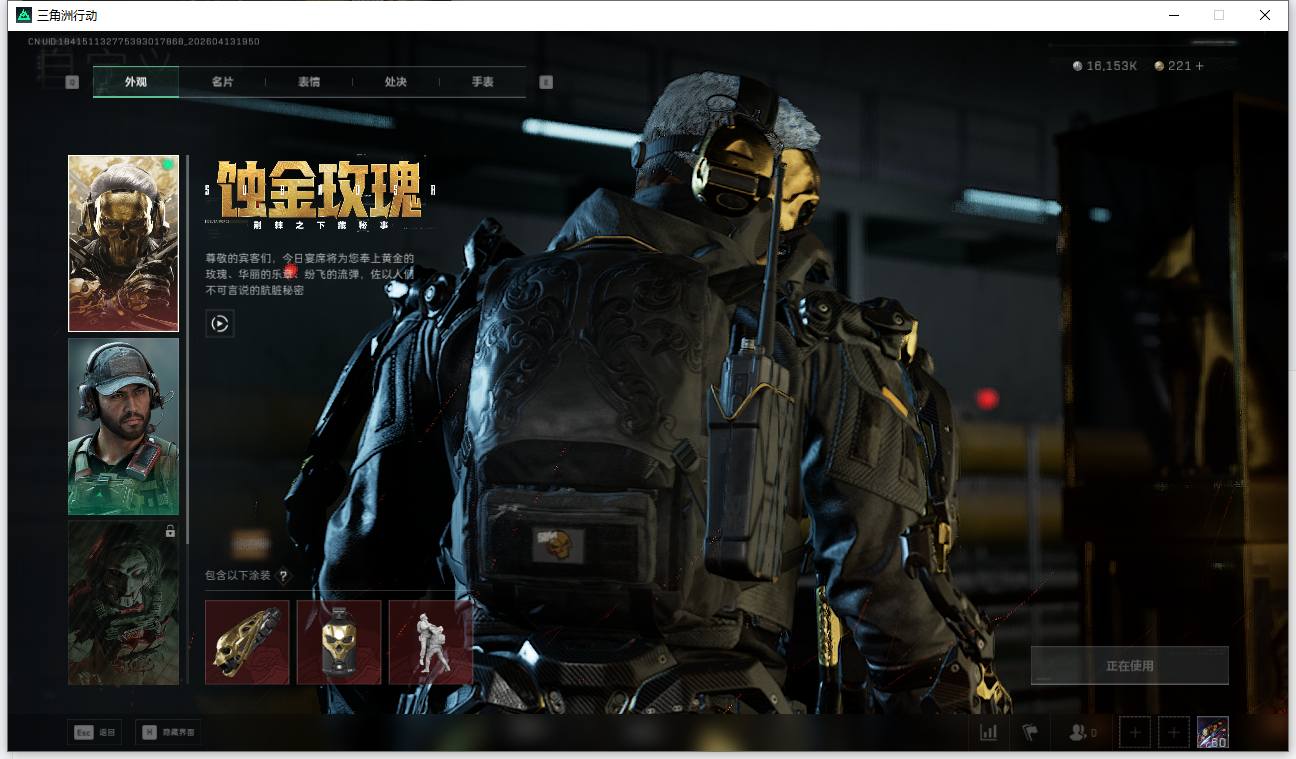Viewport: 1296px width, 759px height.
Task: Open the player avatar in bottom corner
Action: pos(1213,733)
